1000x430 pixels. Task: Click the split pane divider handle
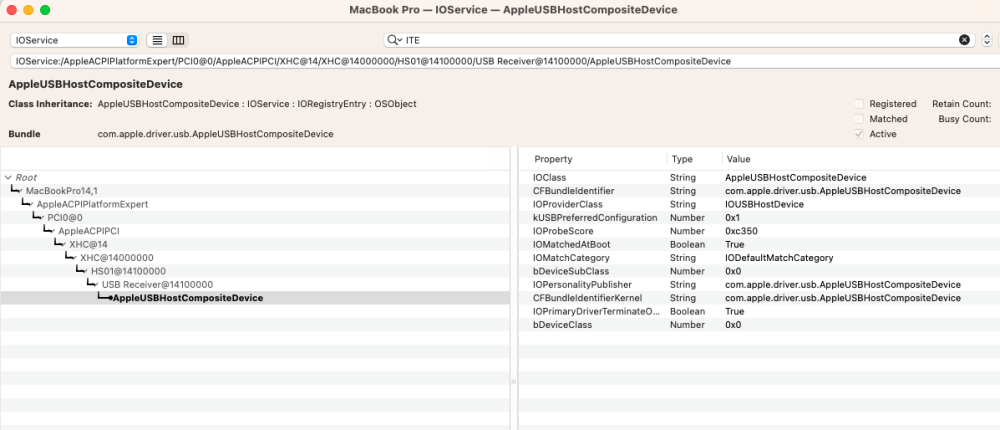513,381
